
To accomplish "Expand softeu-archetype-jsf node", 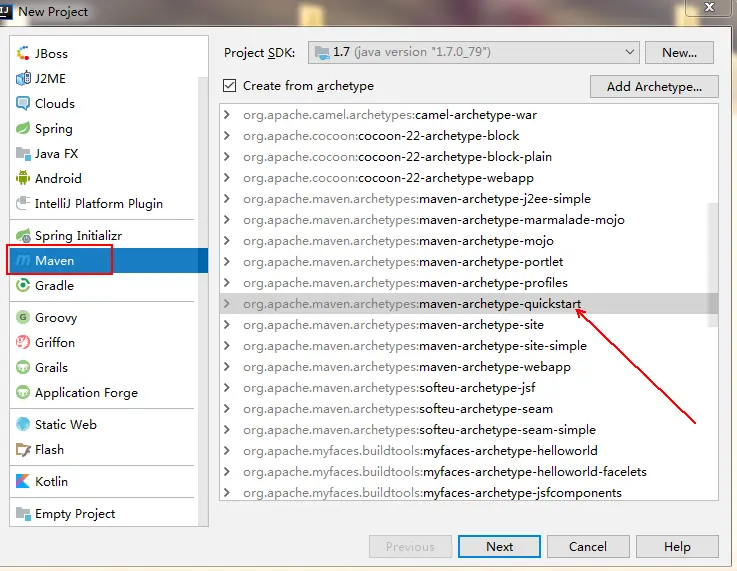I will [227, 387].
